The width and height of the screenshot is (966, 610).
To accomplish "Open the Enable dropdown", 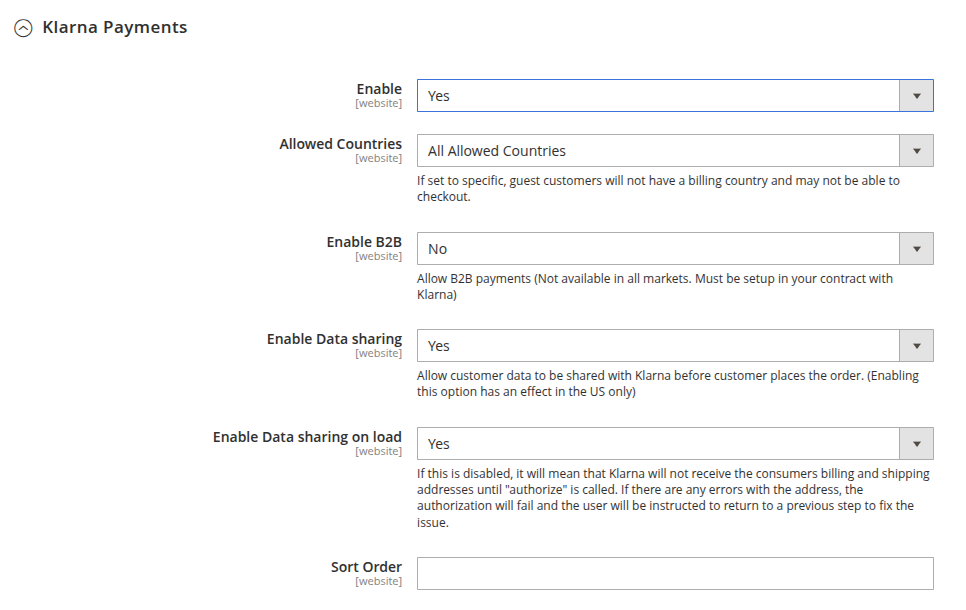I will coord(675,96).
